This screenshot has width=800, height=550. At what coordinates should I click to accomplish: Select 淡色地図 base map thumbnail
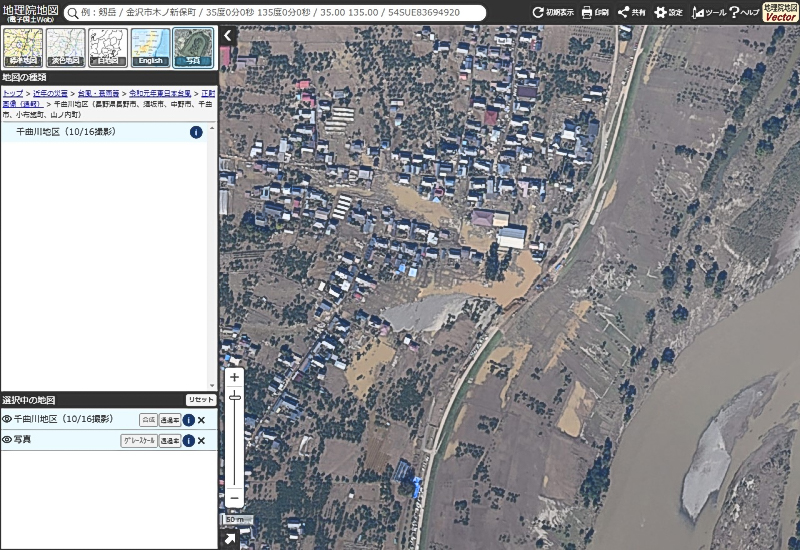pos(65,47)
